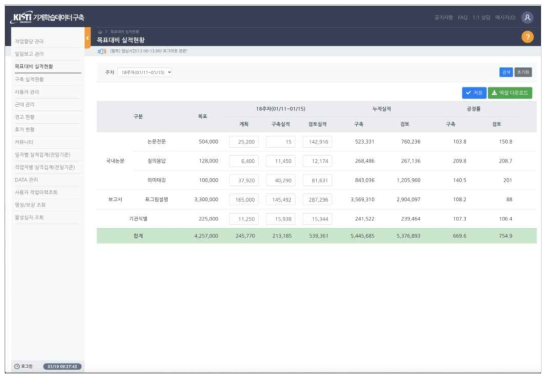550x381 pixels.
Task: Click the review result input showing 81,631
Action: 317,180
